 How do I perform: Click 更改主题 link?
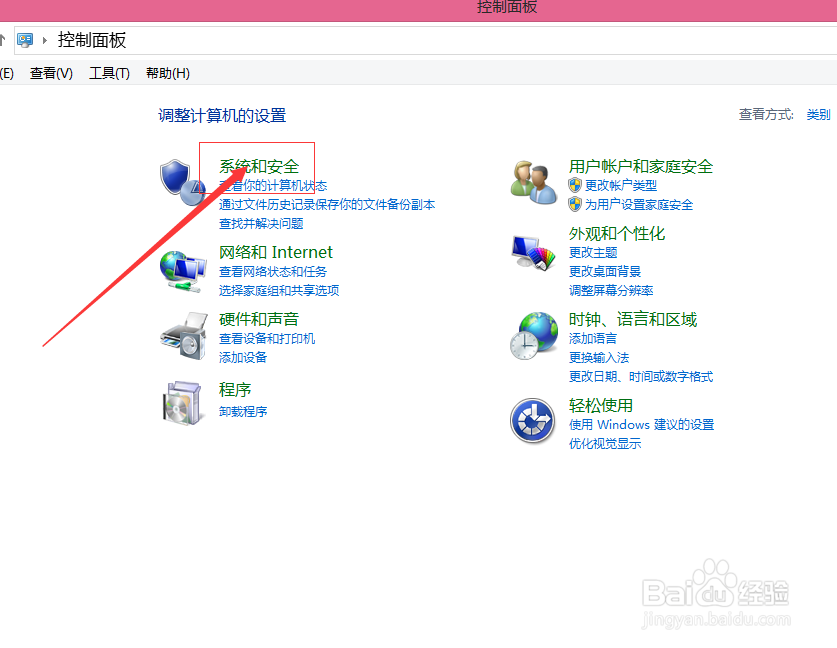[593, 252]
